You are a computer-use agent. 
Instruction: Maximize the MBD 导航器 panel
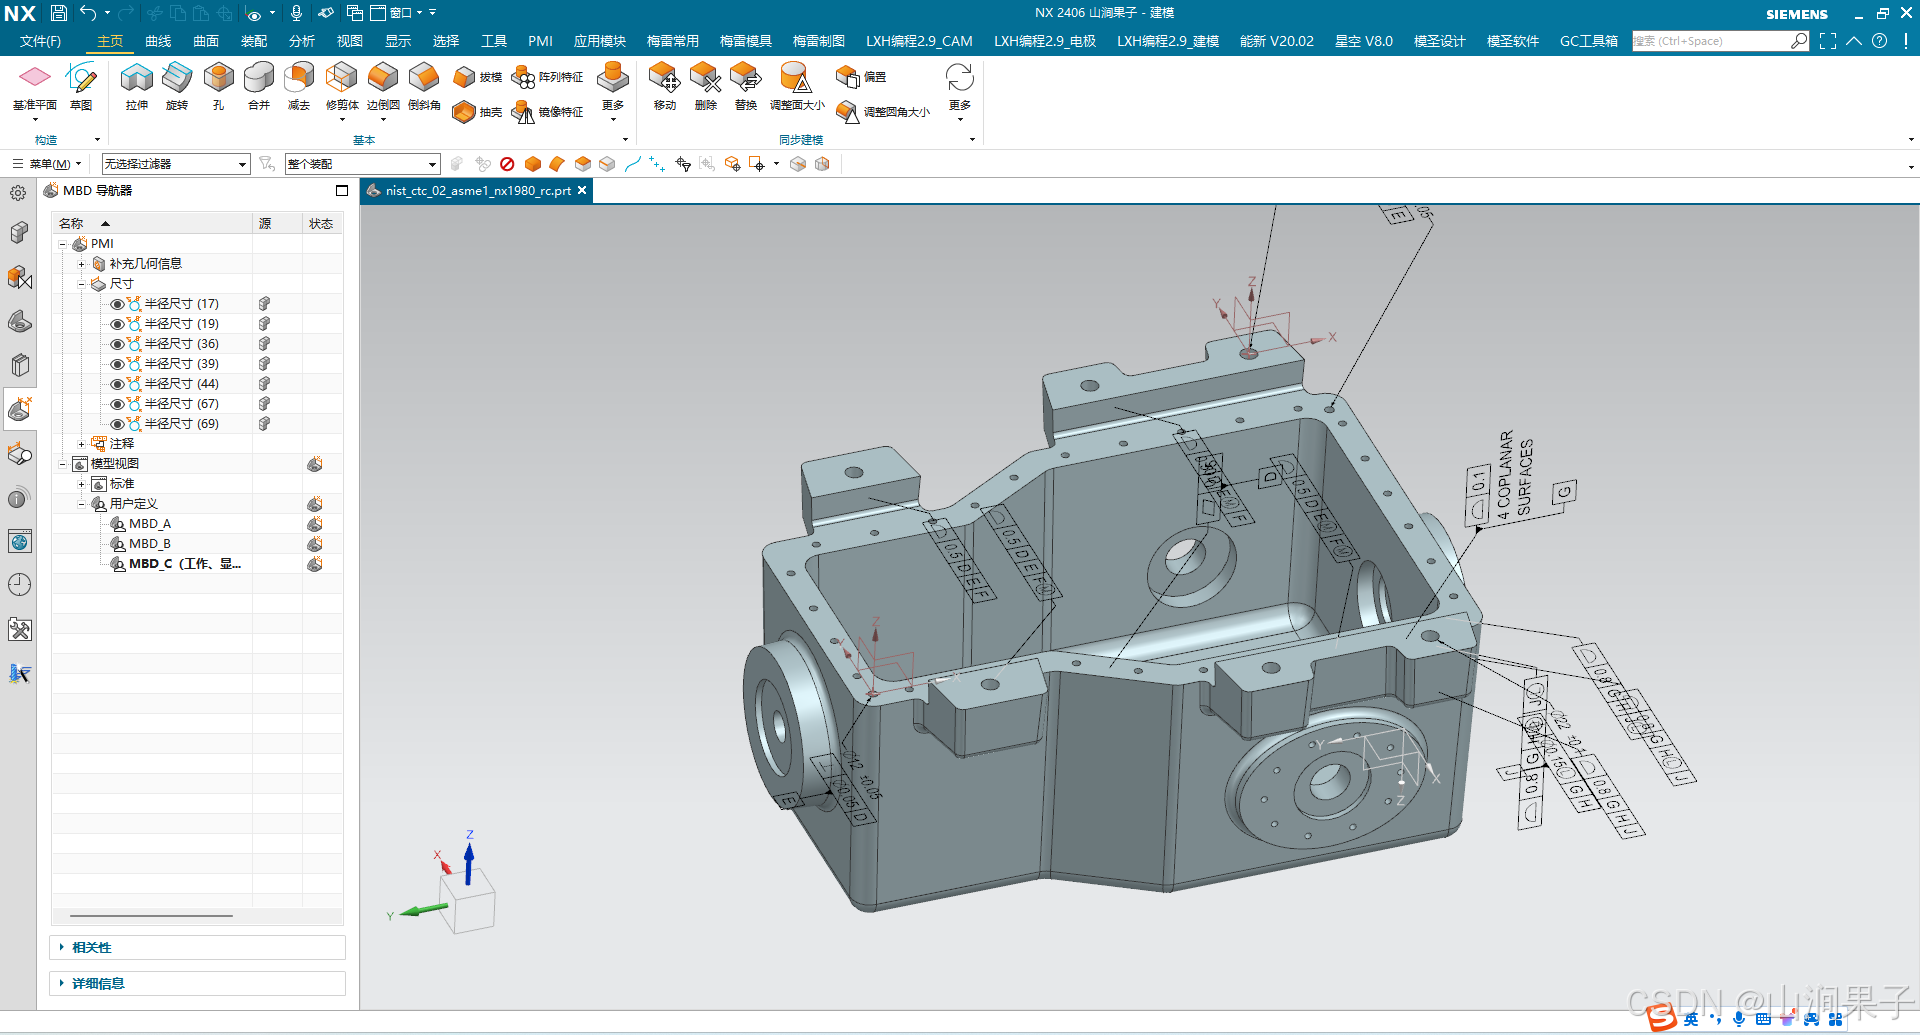[x=342, y=190]
